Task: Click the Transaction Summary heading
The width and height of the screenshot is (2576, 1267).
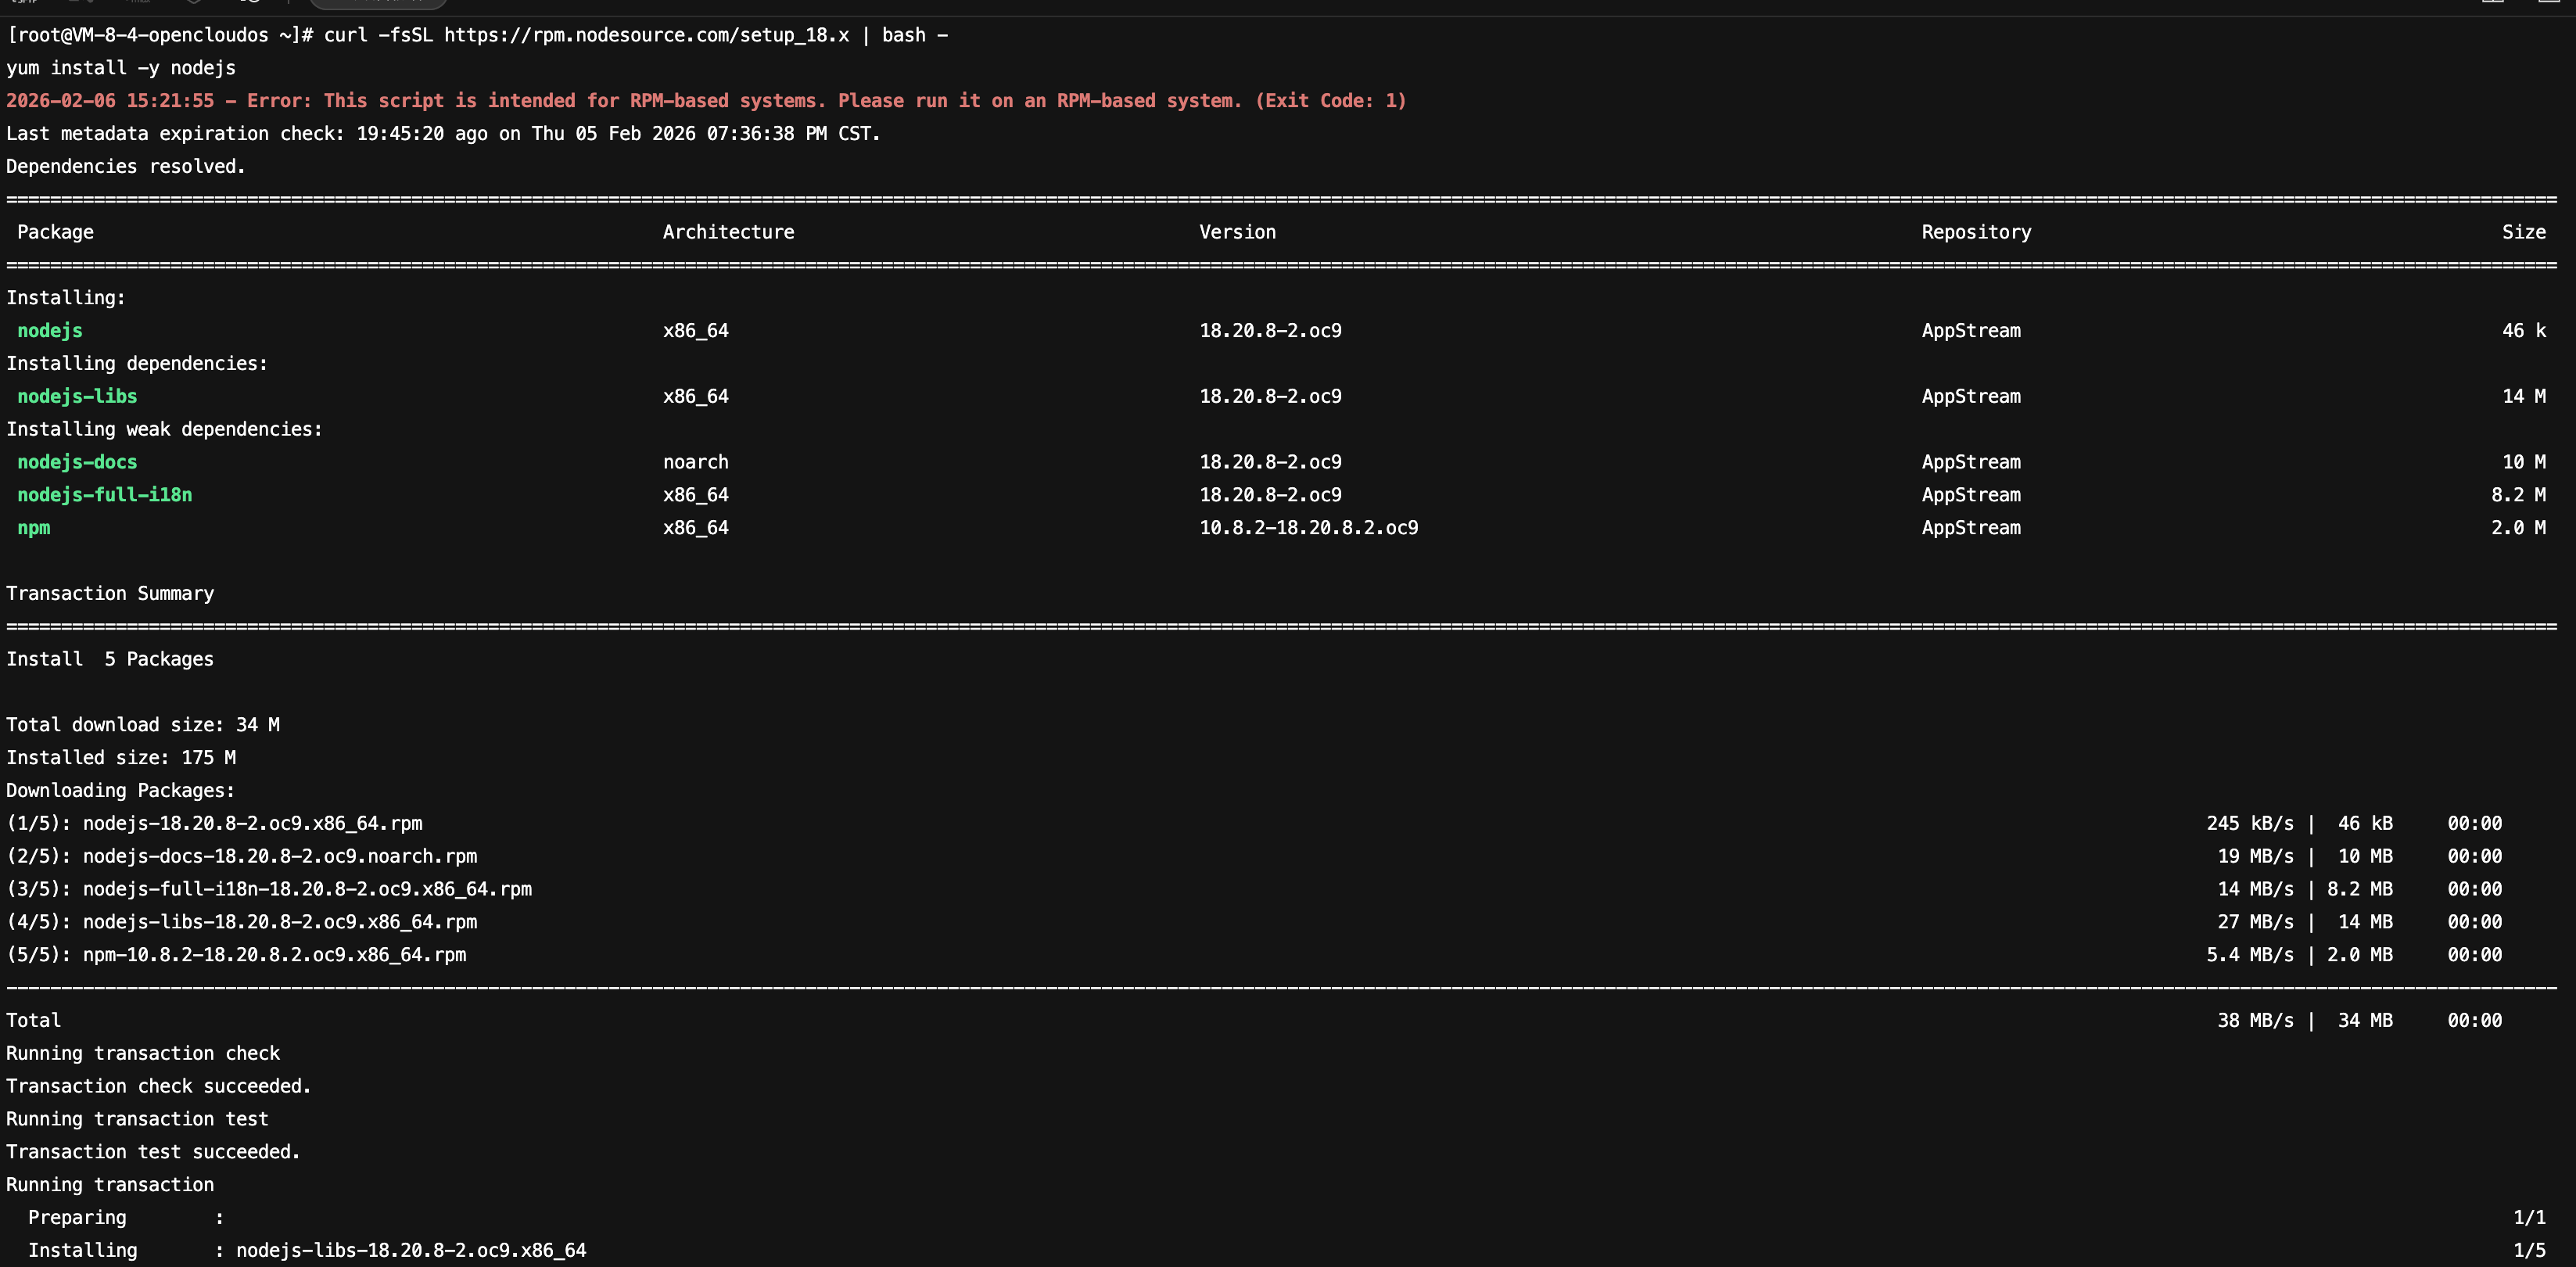Action: tap(110, 594)
